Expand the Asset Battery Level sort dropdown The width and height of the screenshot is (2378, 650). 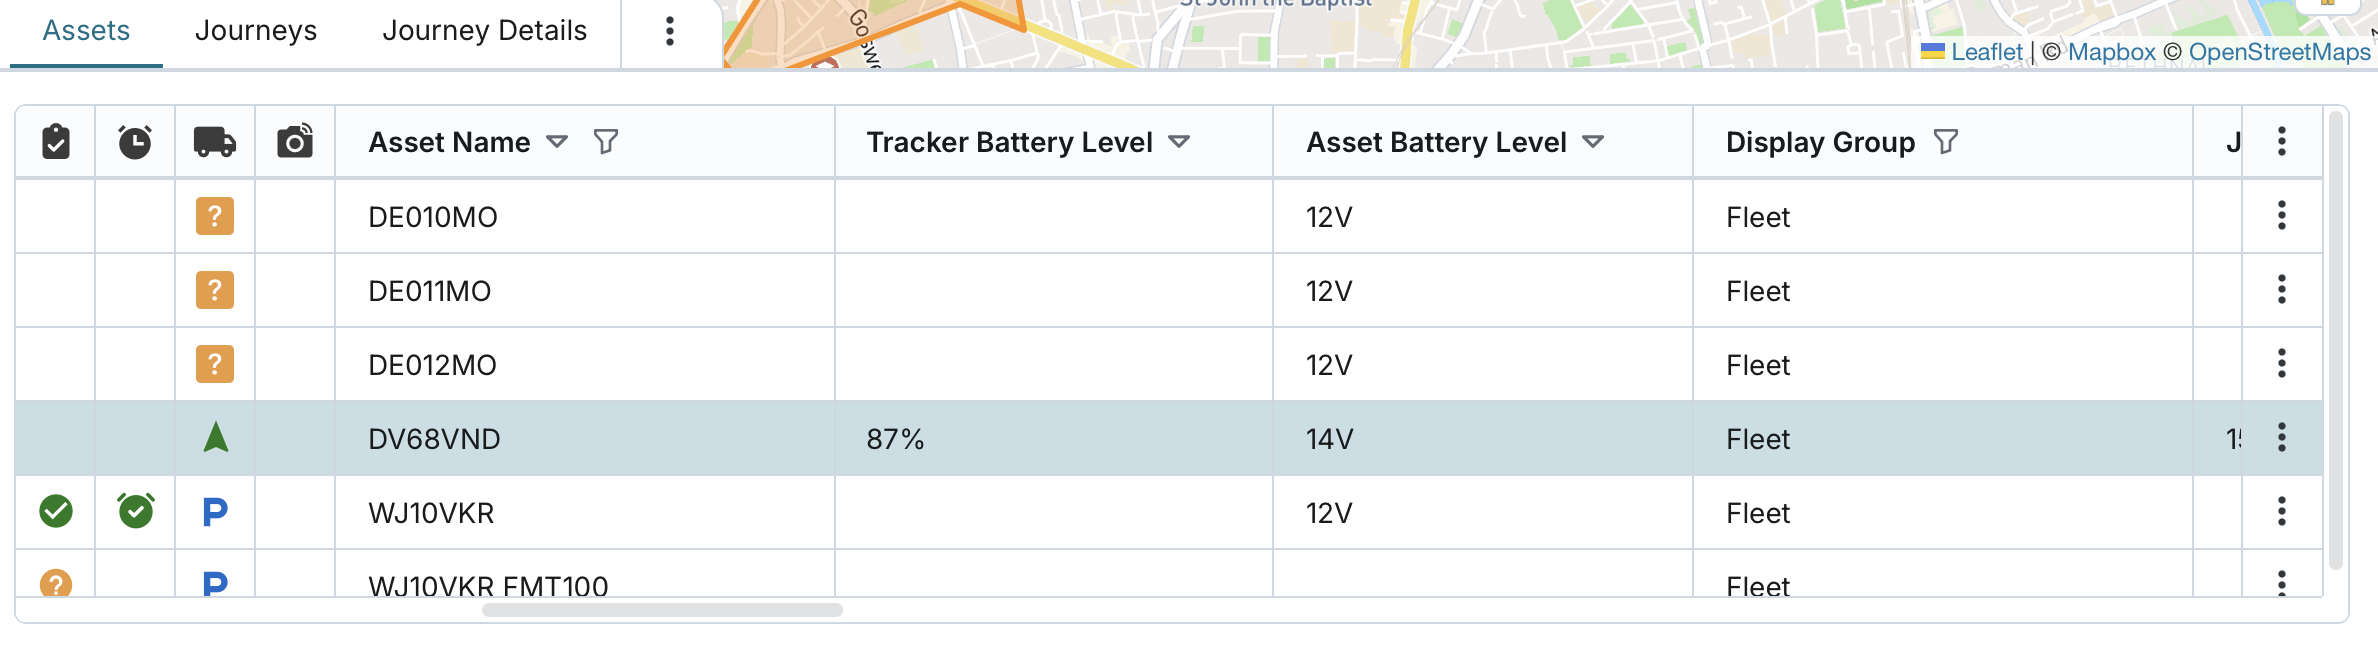click(x=1593, y=142)
